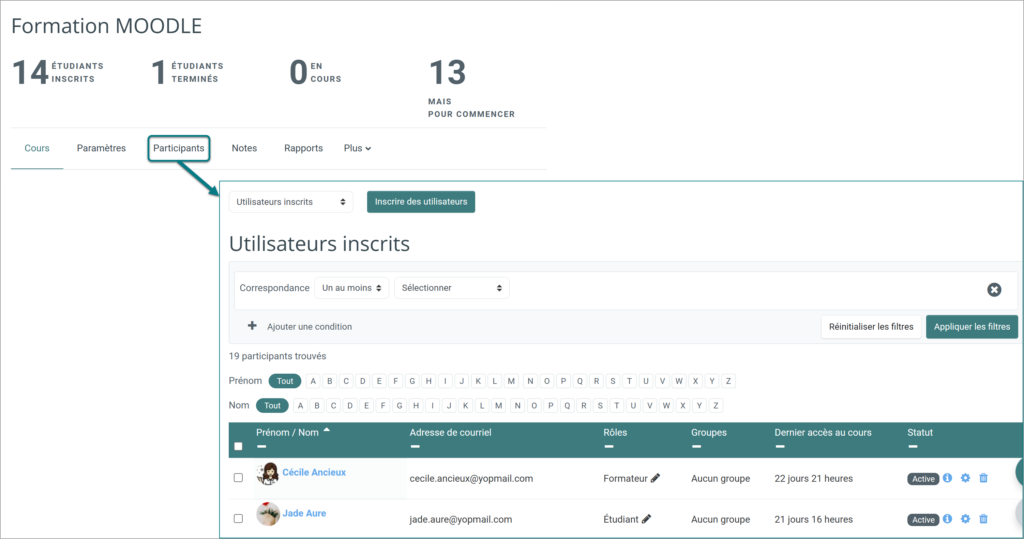Open the Participants tab
The height and width of the screenshot is (539, 1024).
pos(178,148)
